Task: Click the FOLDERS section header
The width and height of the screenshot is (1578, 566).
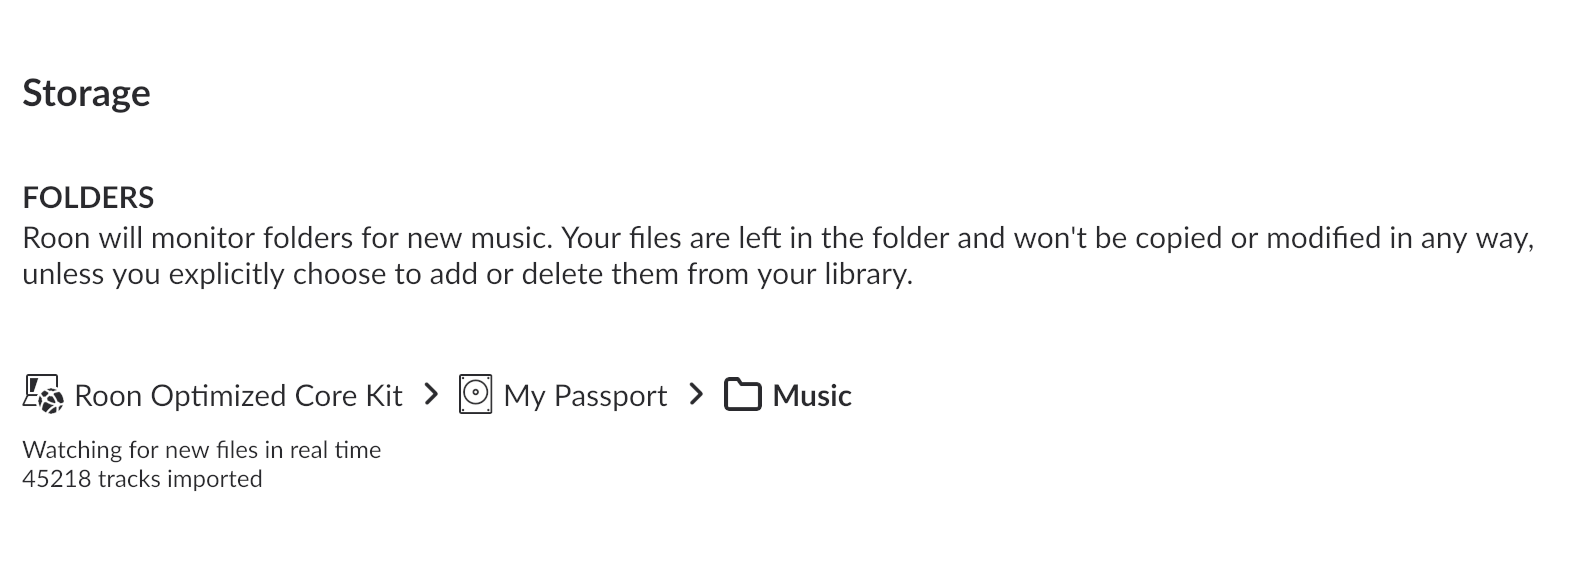Action: coord(88,197)
